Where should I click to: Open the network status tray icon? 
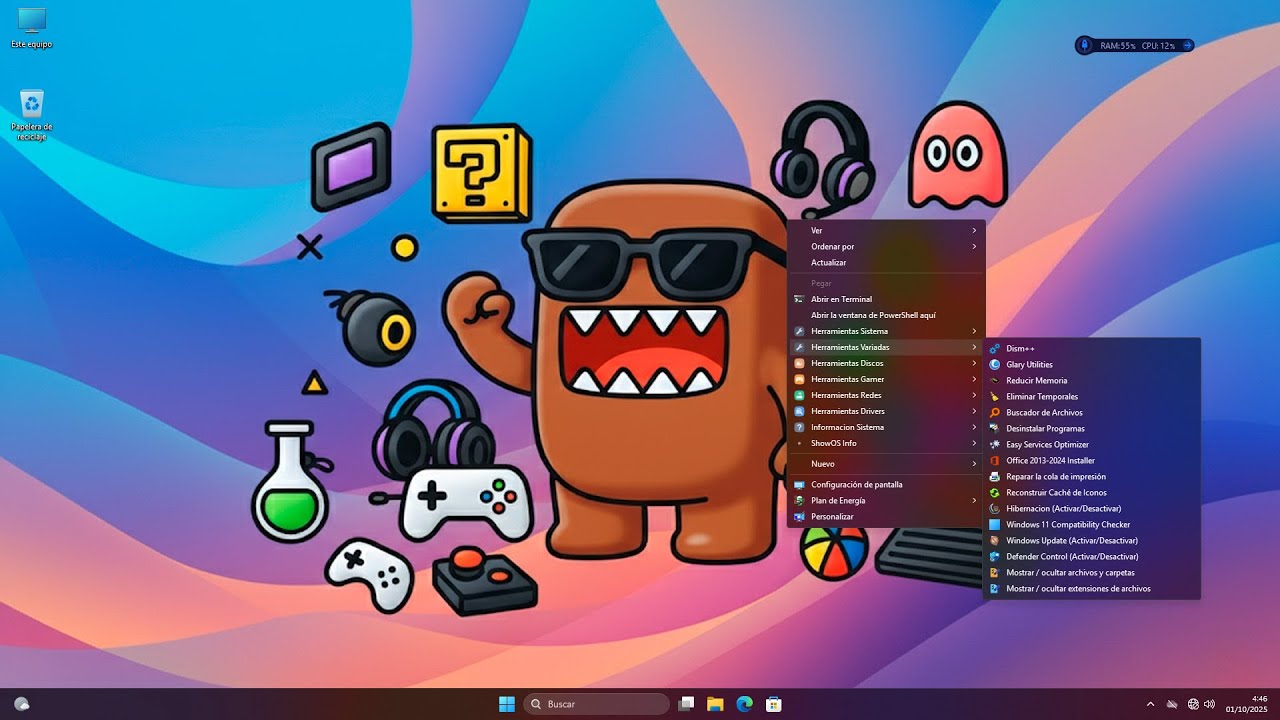[x=1193, y=704]
